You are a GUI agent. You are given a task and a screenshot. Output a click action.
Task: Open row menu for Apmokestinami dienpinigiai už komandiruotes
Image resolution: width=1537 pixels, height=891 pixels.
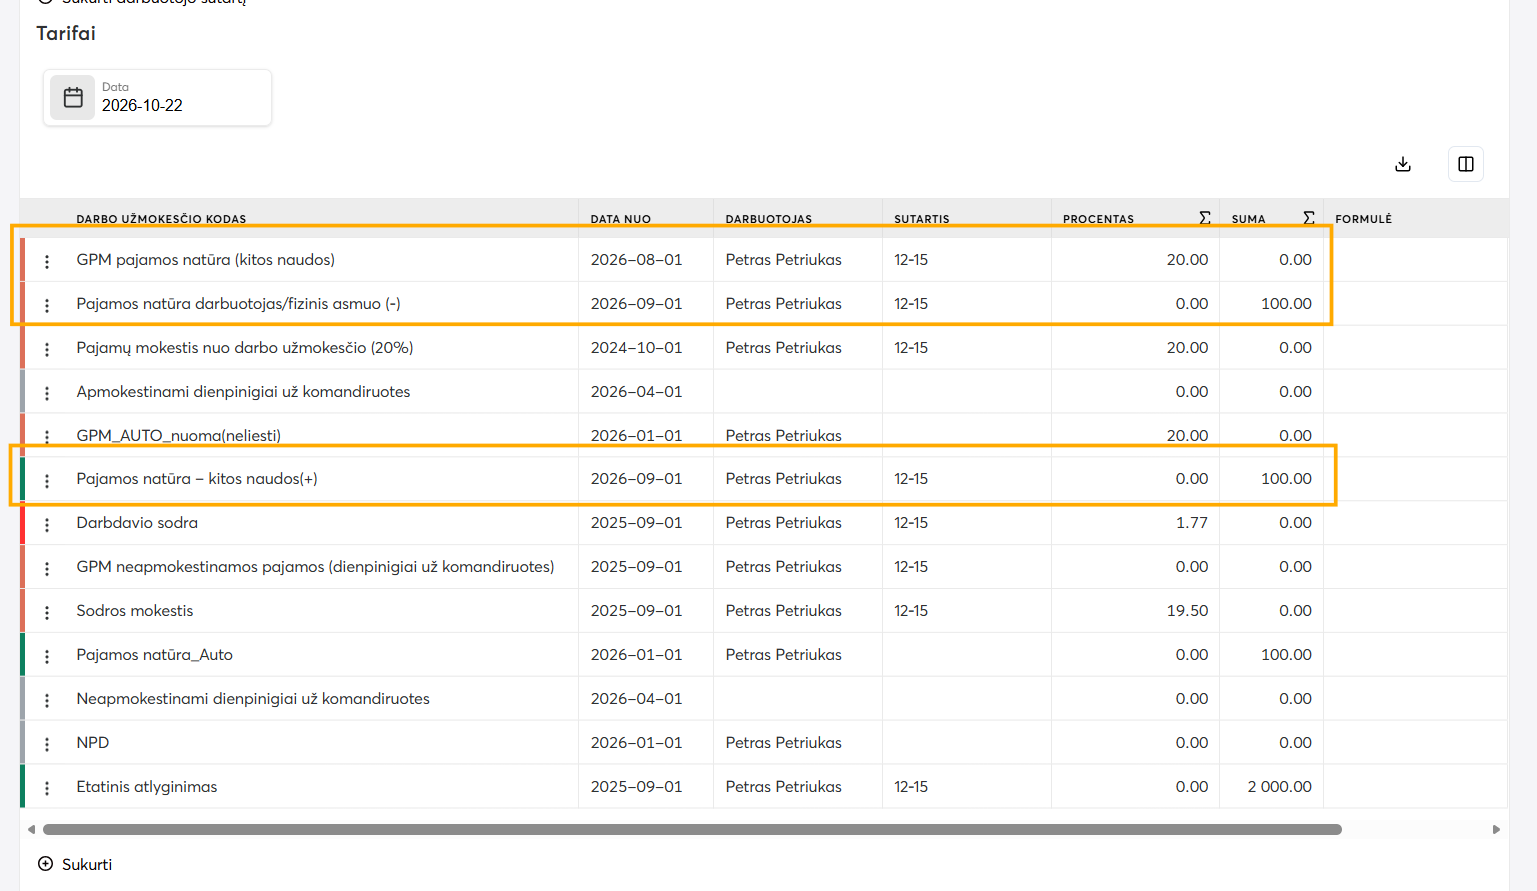pyautogui.click(x=47, y=393)
